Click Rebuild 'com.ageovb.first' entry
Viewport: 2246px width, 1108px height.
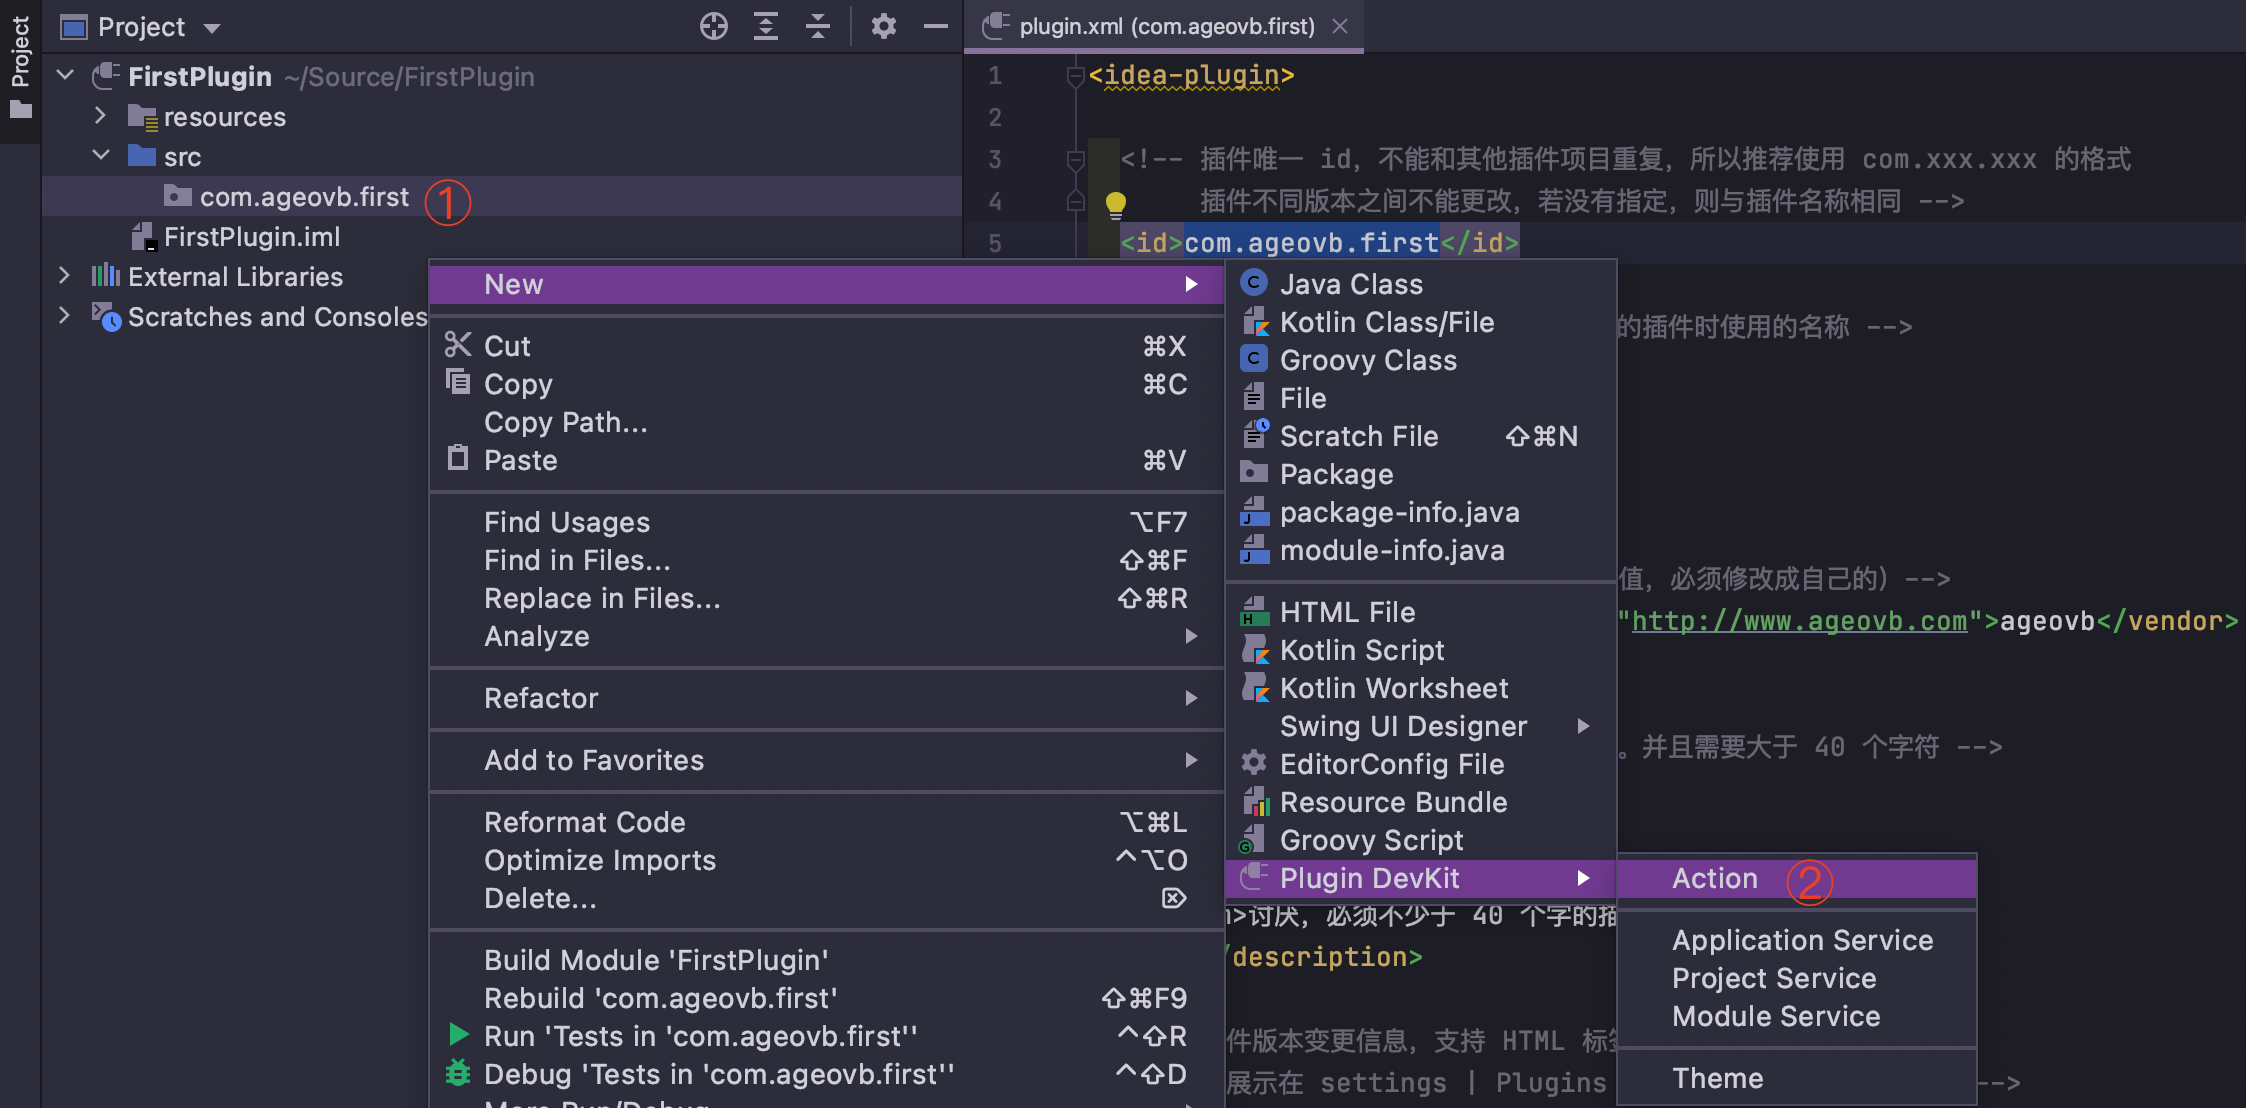(827, 998)
